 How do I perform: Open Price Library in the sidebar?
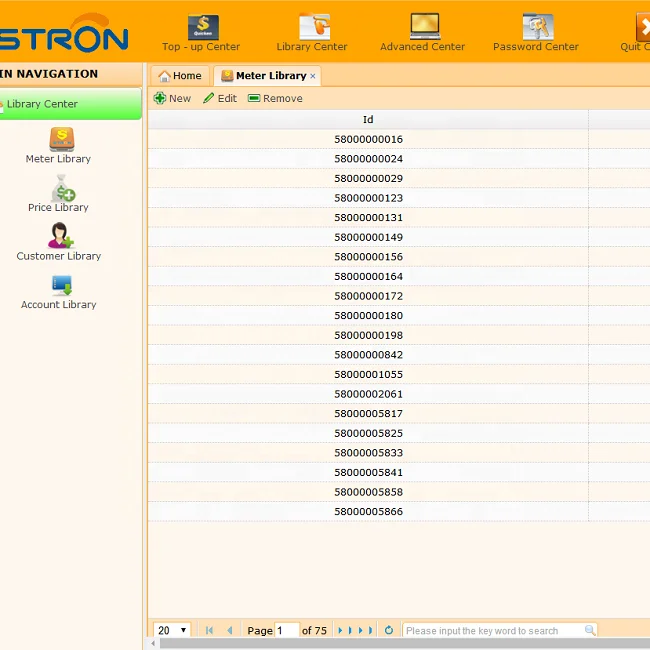point(59,193)
